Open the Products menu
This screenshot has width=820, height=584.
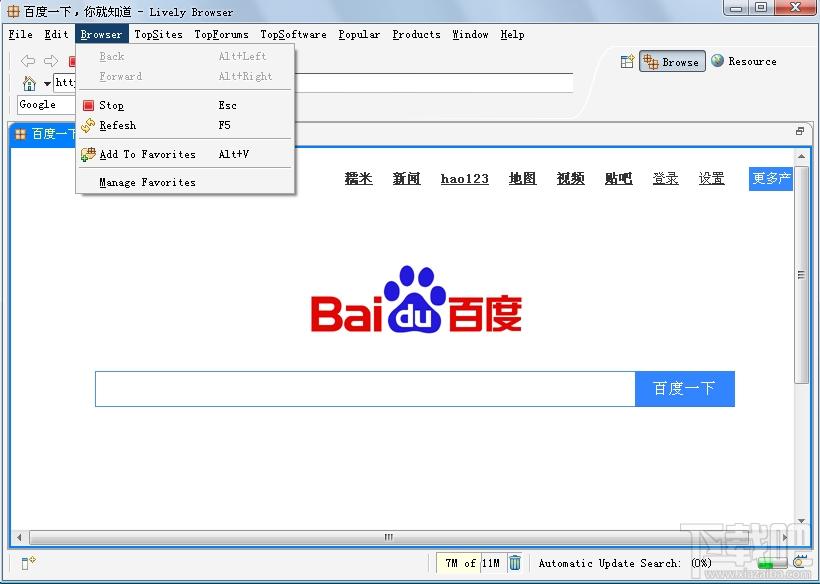(x=416, y=35)
